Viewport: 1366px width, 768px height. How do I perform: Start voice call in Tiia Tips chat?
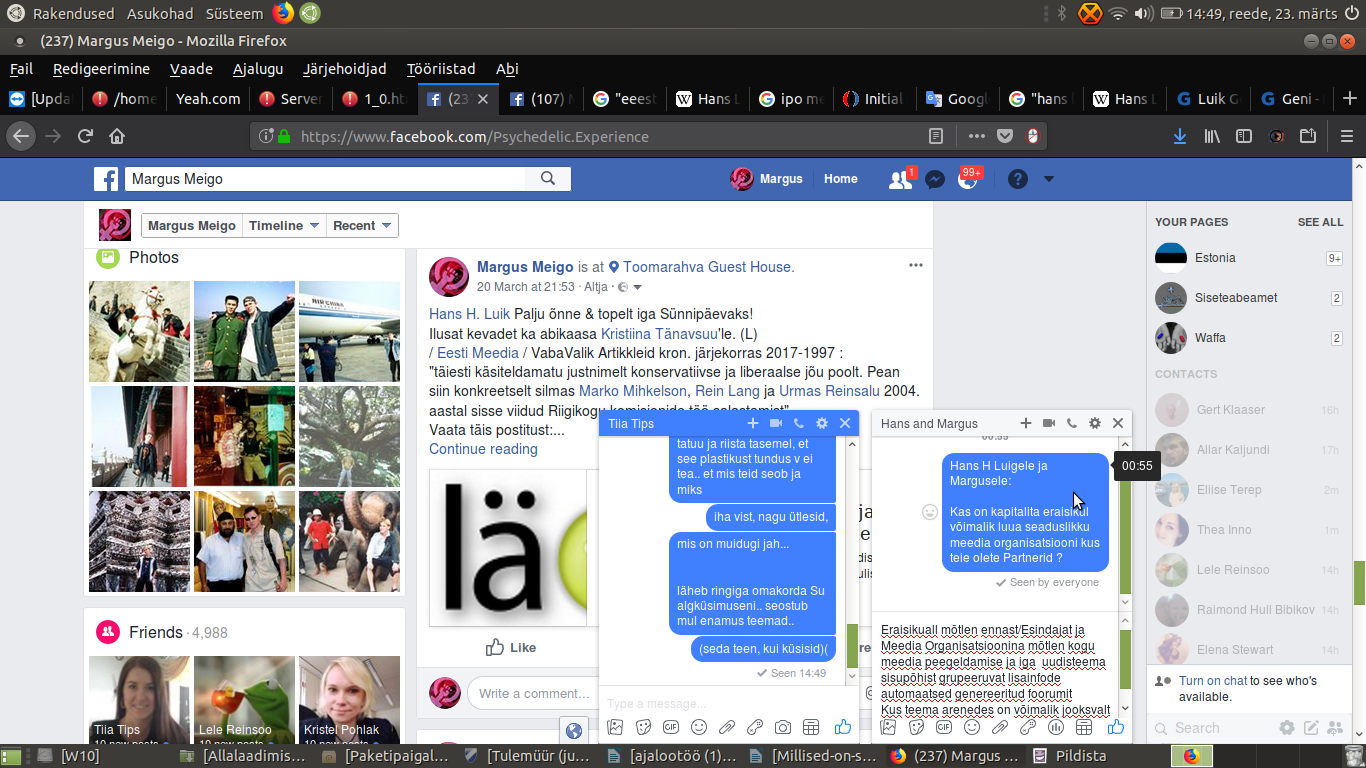point(799,424)
